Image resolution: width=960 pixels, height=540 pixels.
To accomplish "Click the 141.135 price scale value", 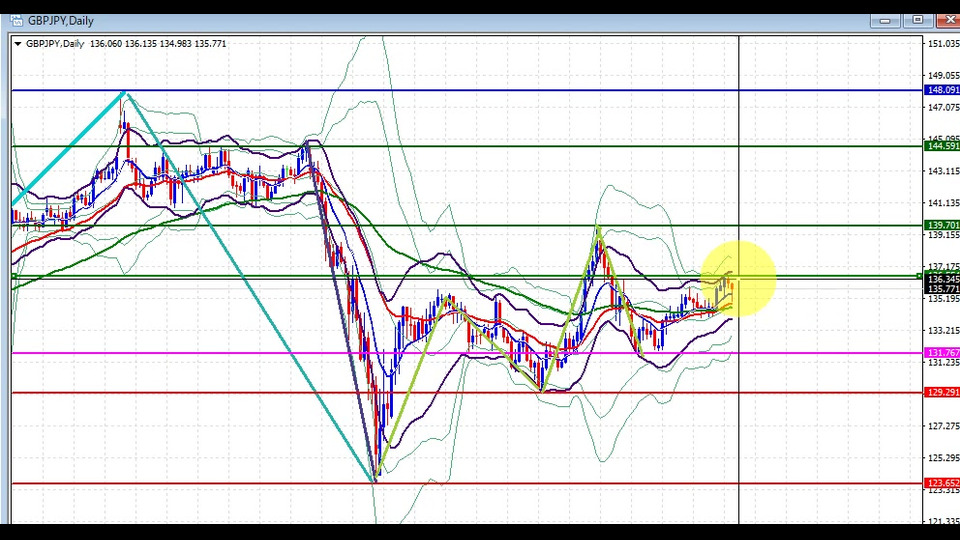I will coord(943,203).
